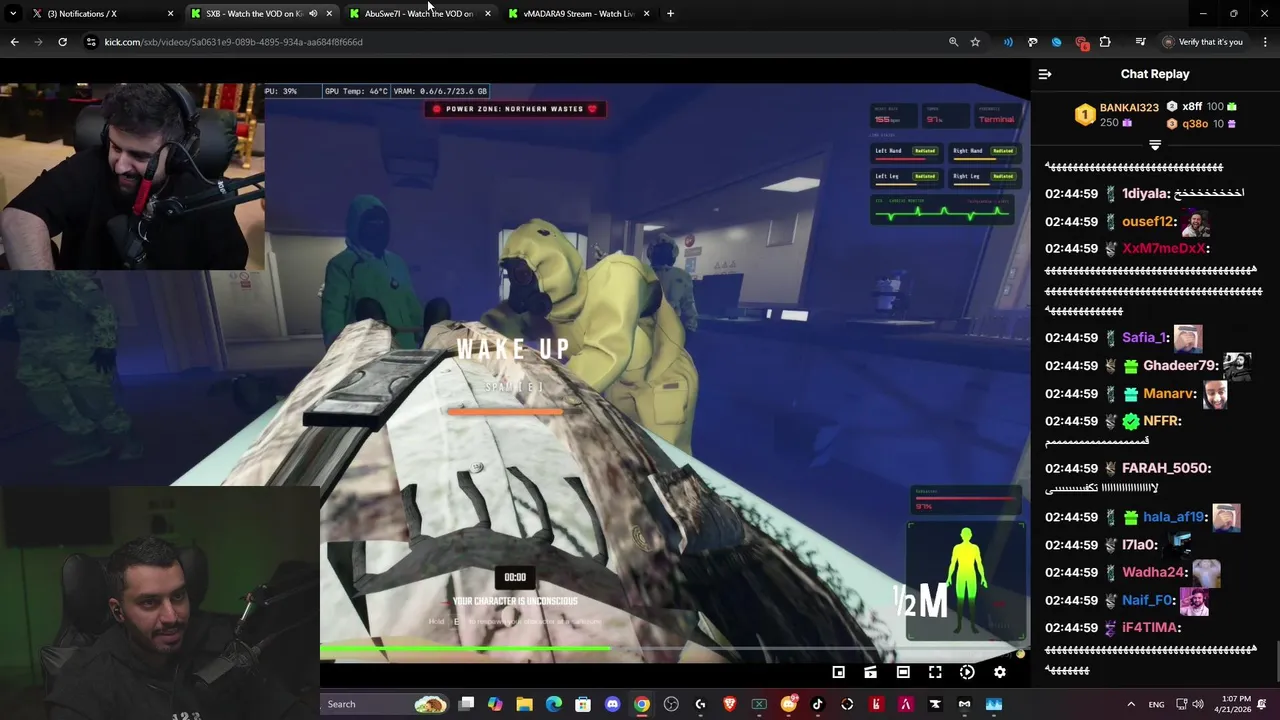The width and height of the screenshot is (1280, 720).
Task: Open q38o third place gifter
Action: (1194, 124)
